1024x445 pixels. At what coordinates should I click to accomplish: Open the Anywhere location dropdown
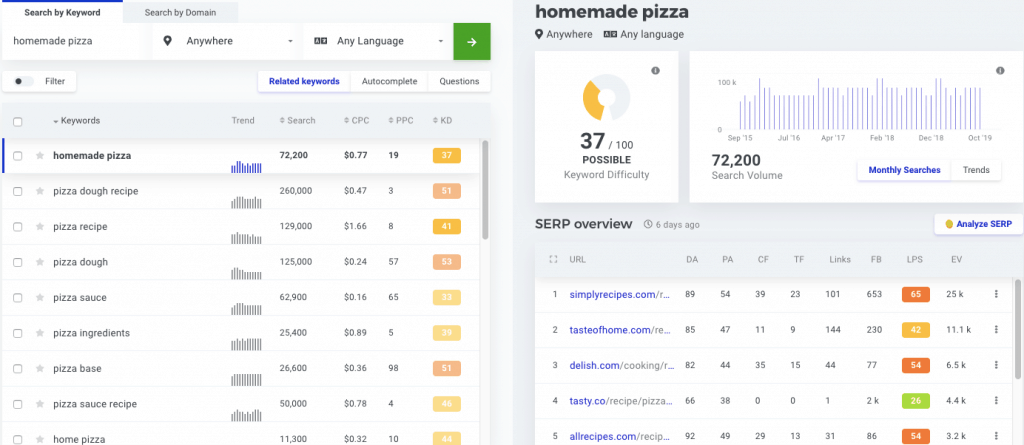(x=228, y=41)
